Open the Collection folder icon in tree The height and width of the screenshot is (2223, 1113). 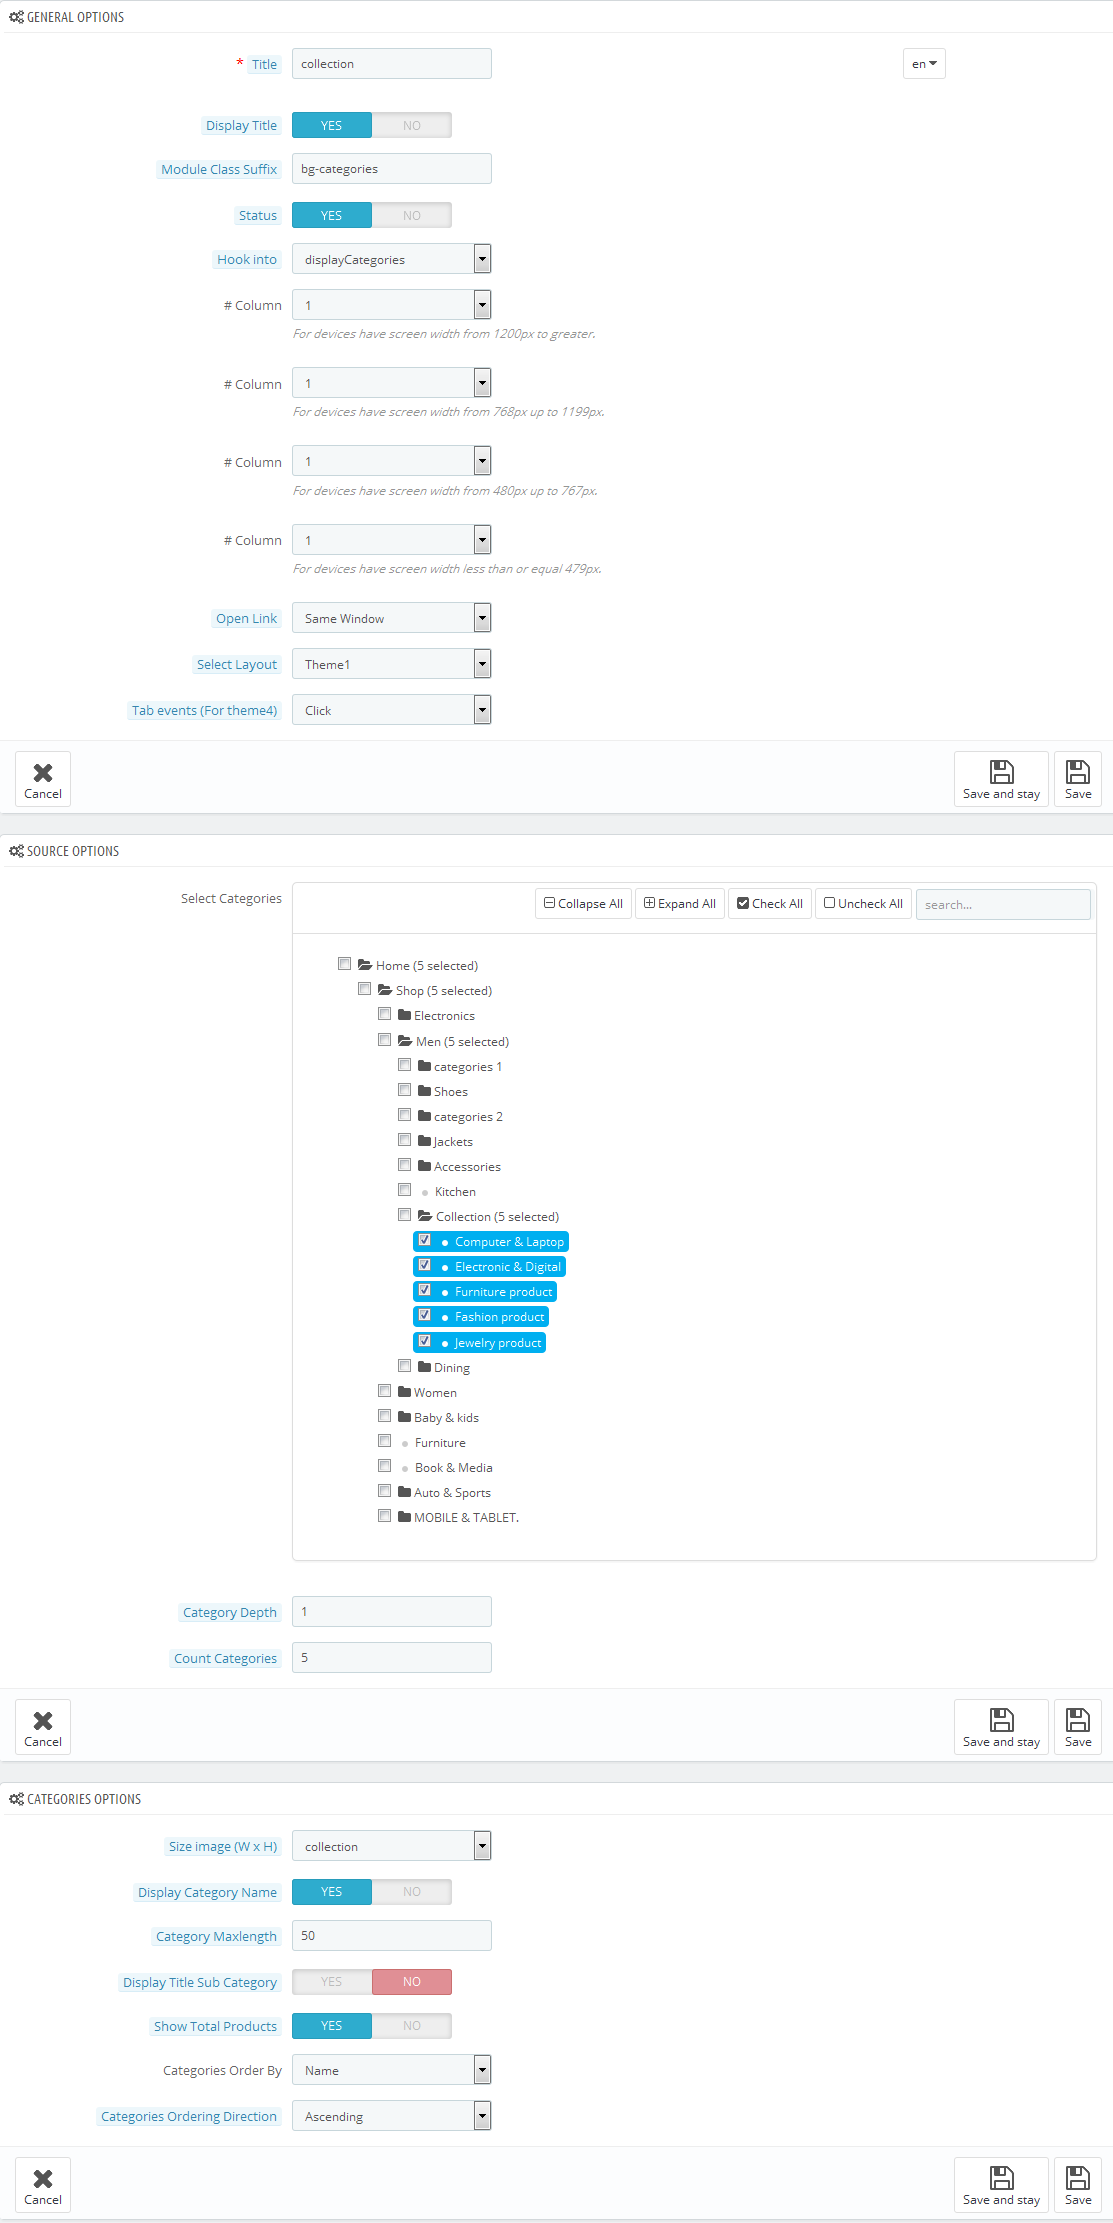[x=425, y=1216]
